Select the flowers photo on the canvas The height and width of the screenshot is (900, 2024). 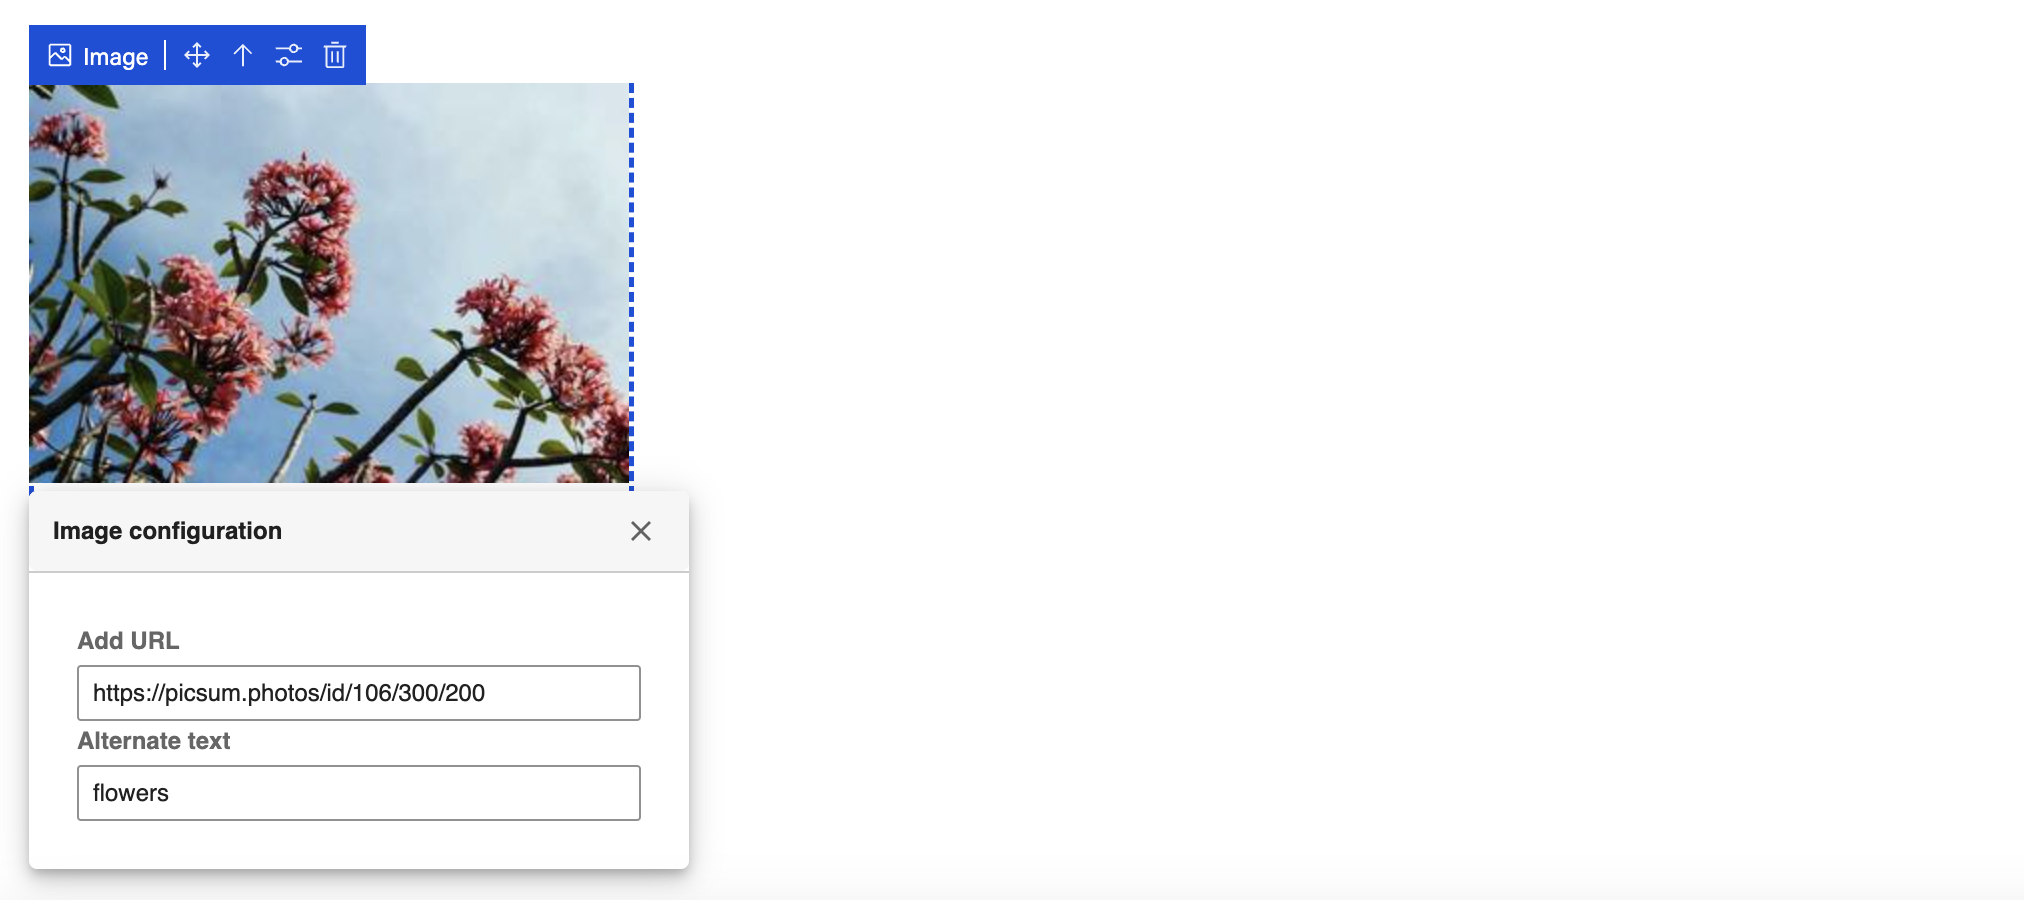(x=329, y=283)
